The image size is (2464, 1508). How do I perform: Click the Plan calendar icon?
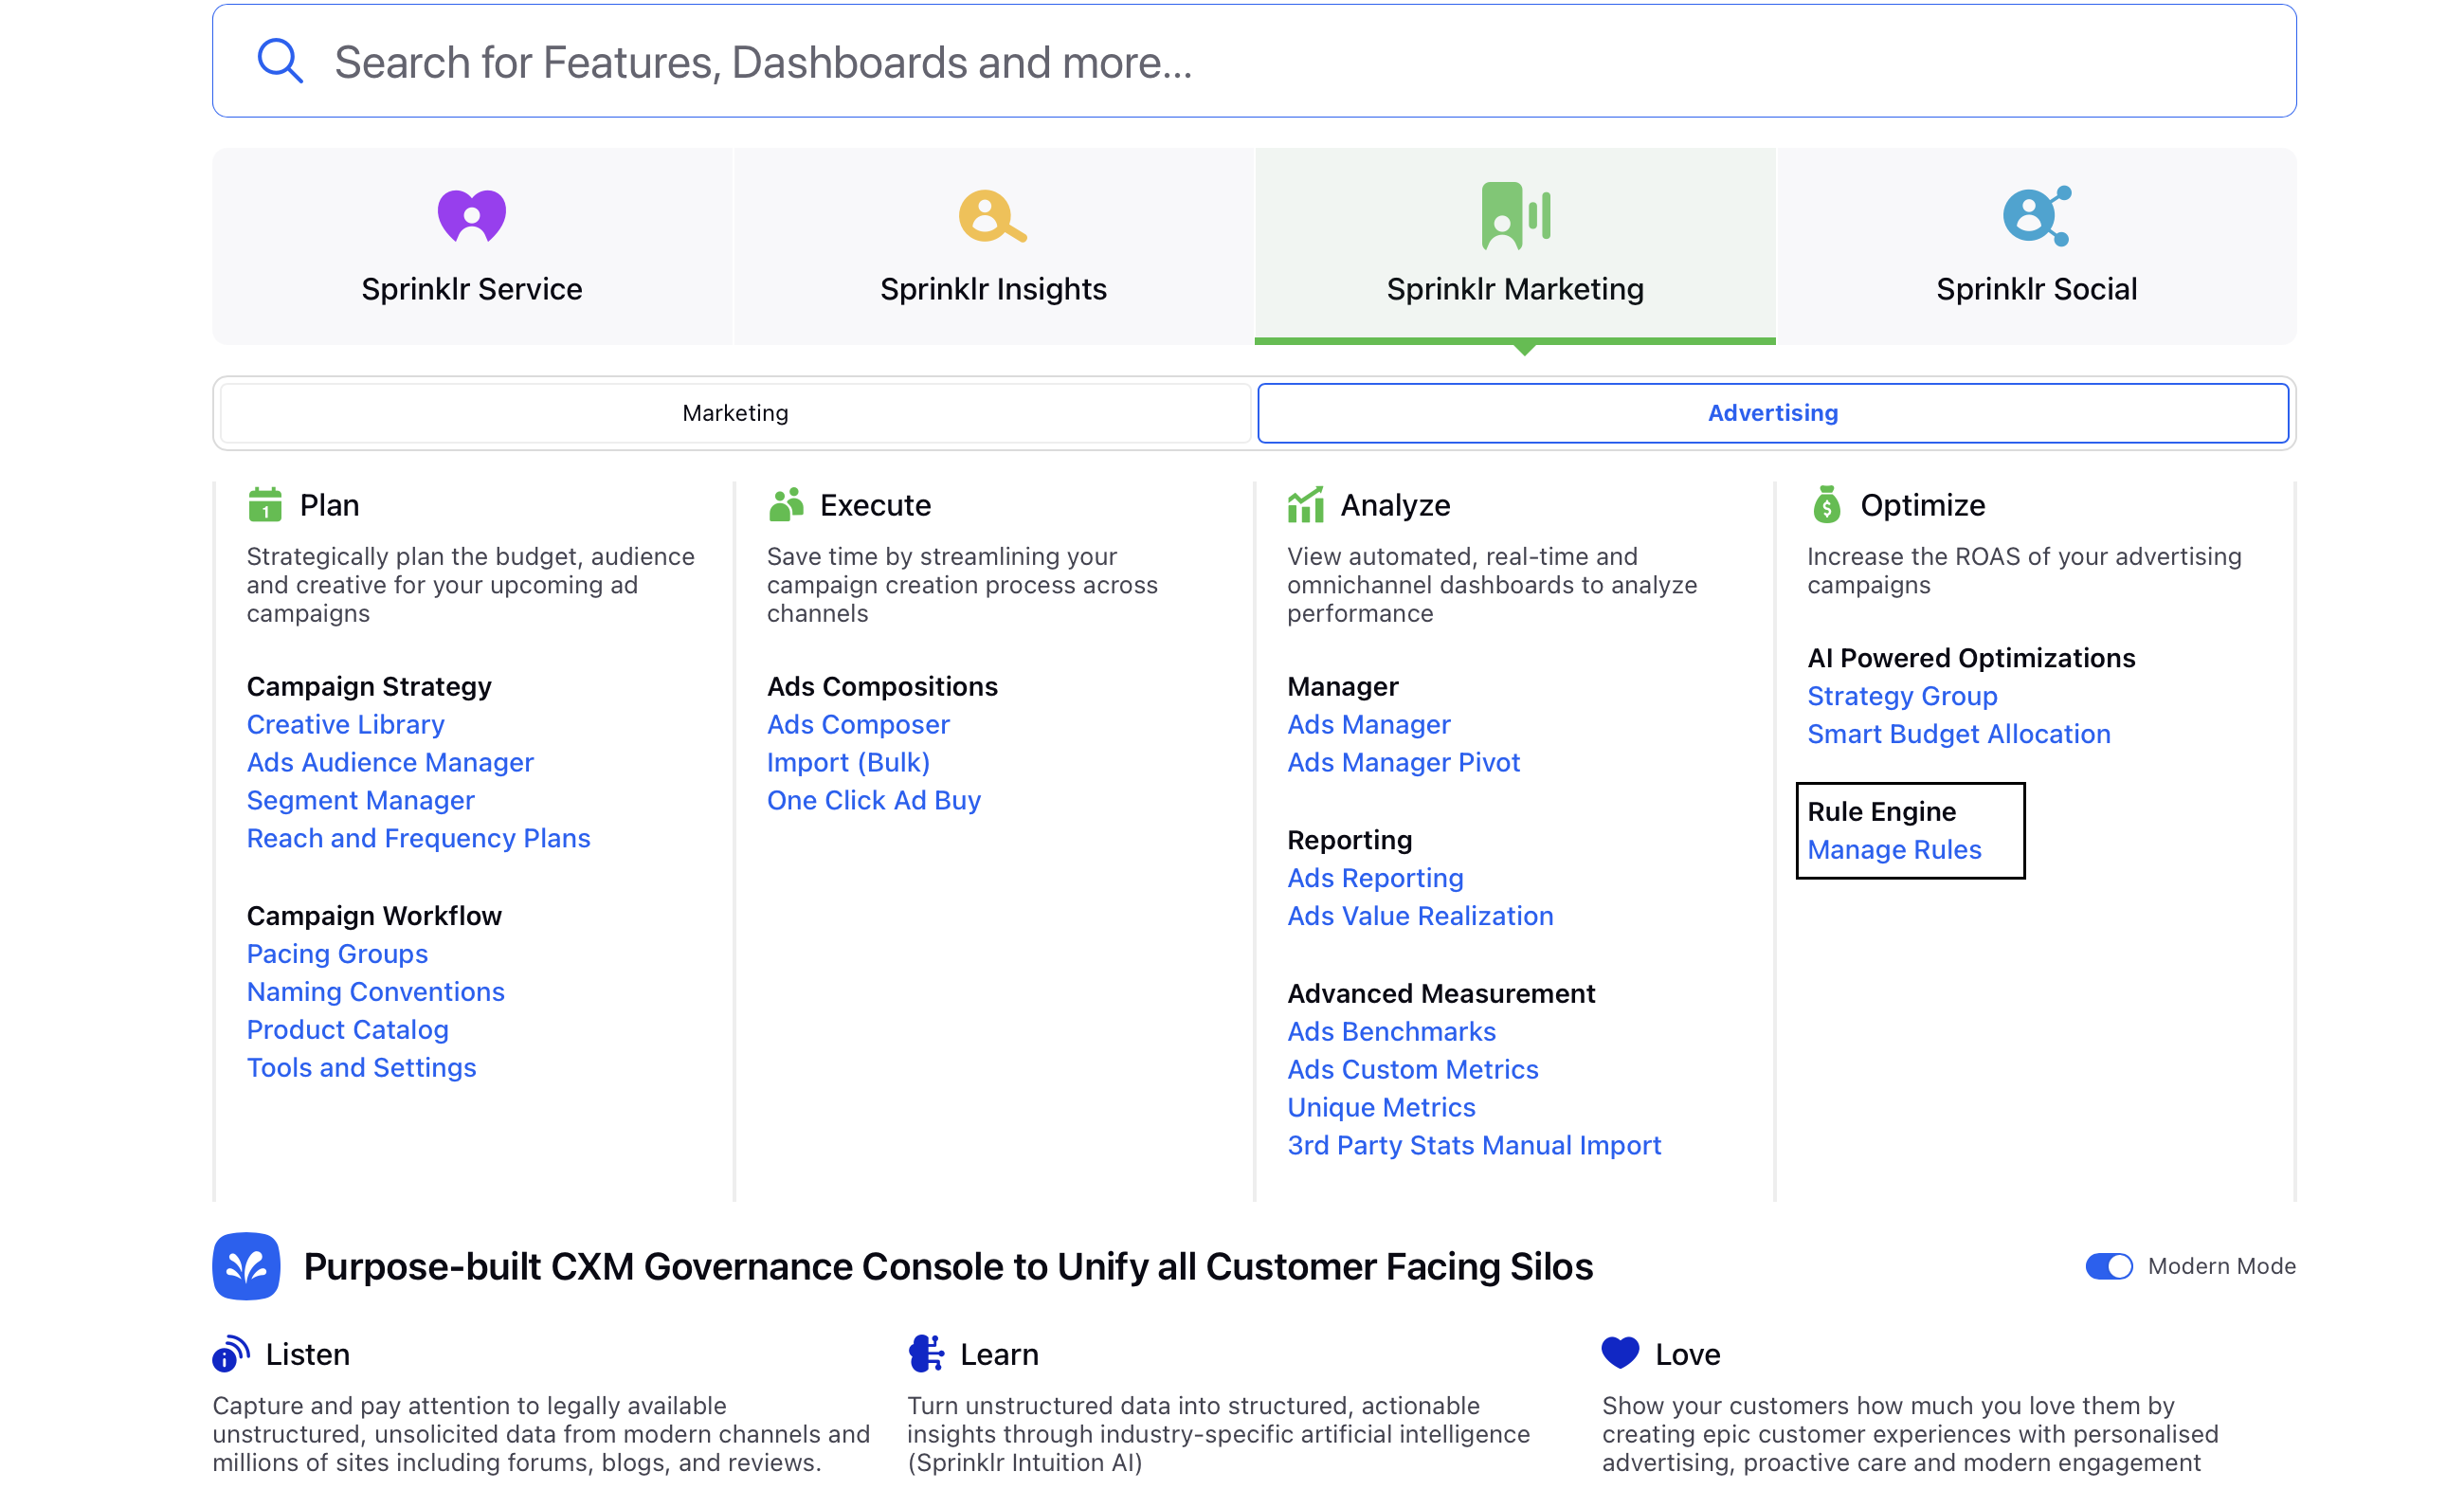coord(265,505)
